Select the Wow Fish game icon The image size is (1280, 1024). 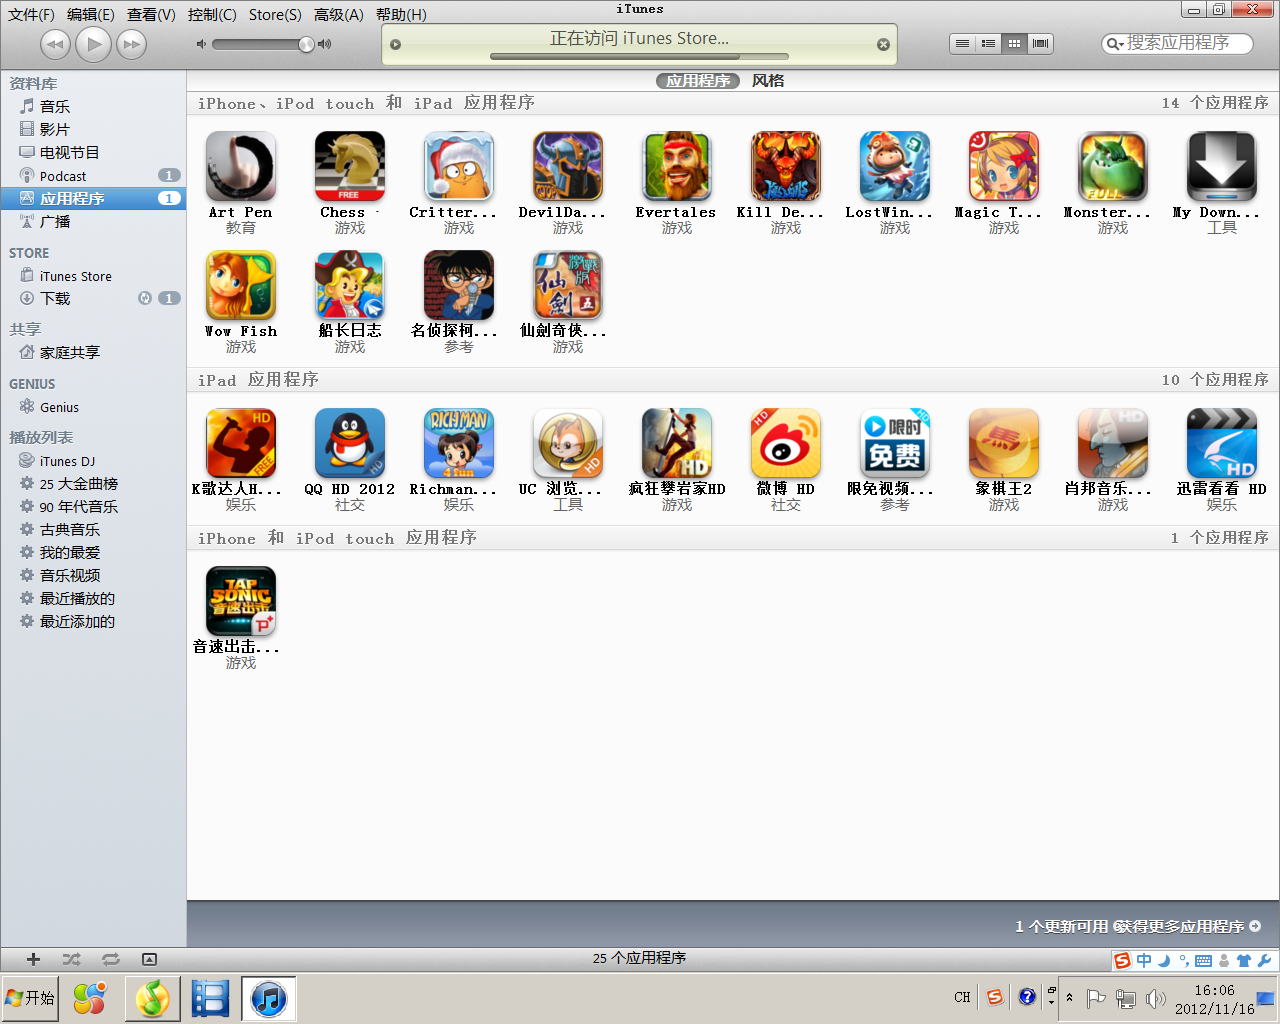[x=241, y=285]
